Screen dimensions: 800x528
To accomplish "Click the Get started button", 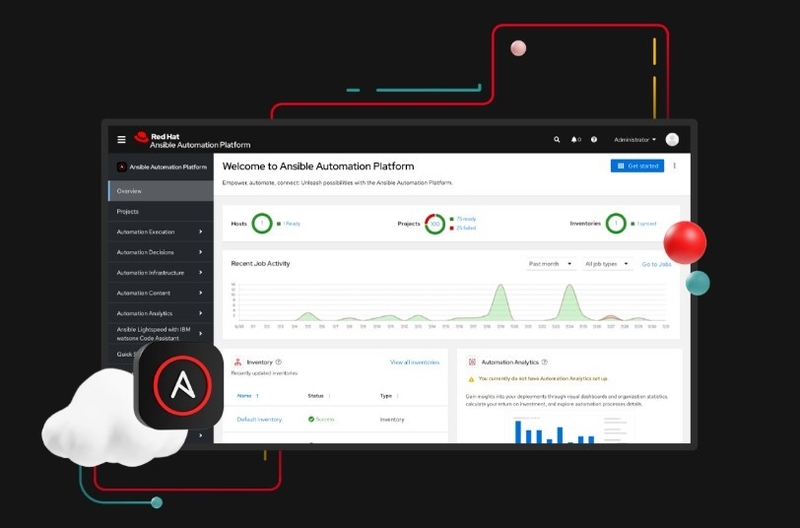I will click(x=637, y=166).
